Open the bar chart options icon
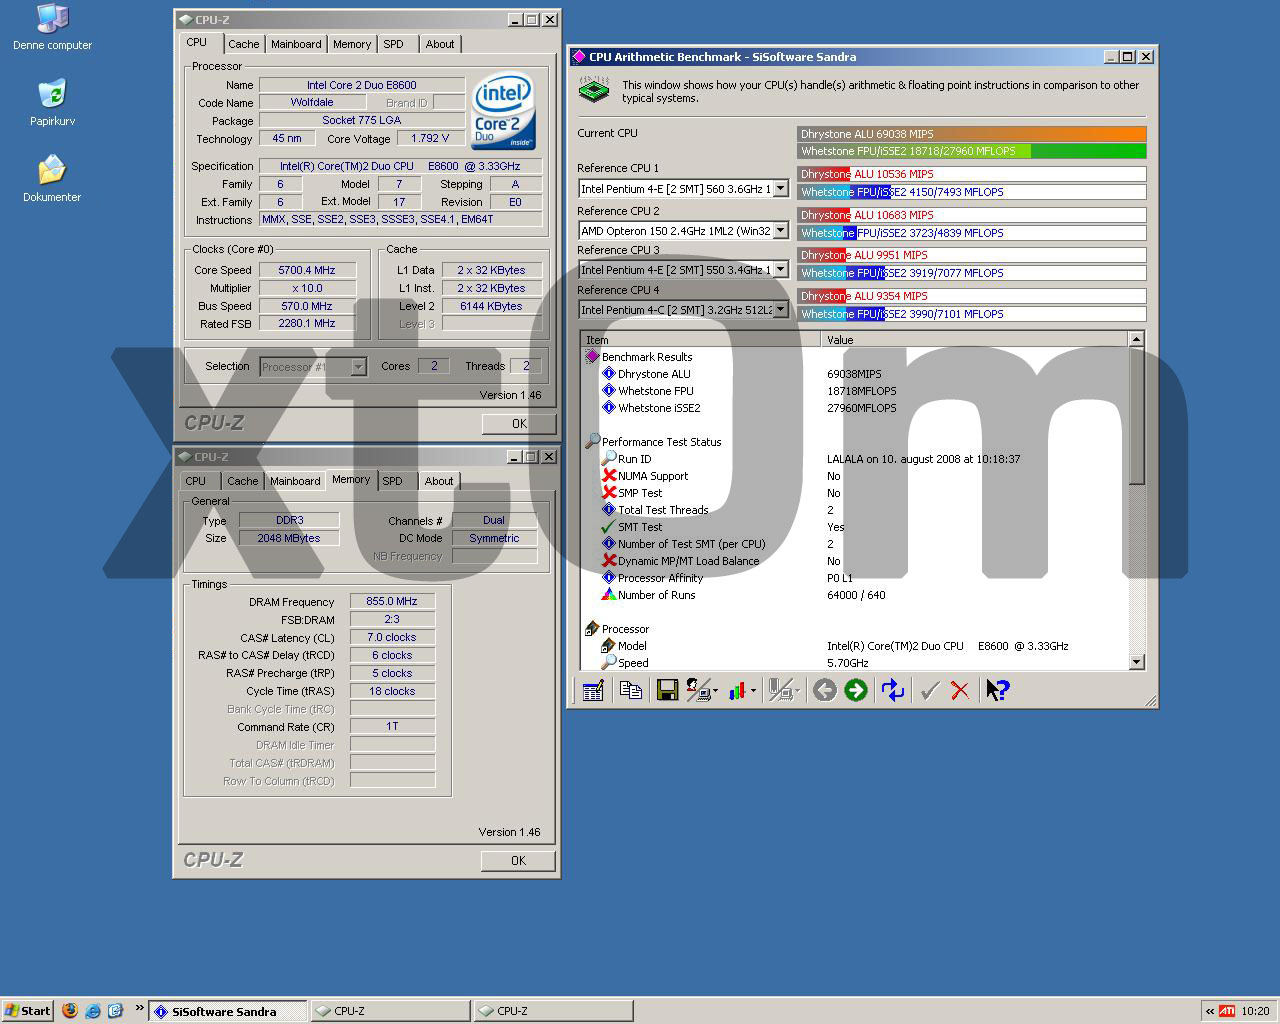Screen dimensions: 1280x1024 (738, 690)
